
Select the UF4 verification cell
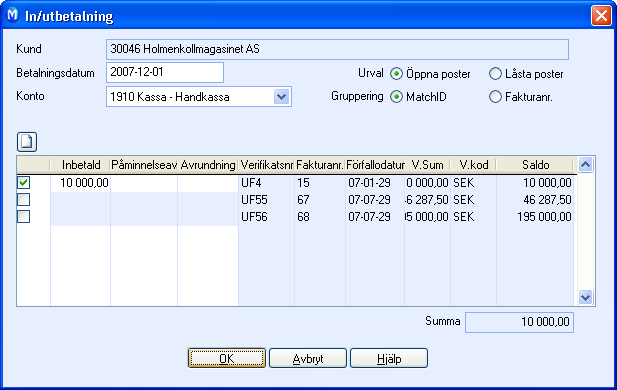[266, 183]
